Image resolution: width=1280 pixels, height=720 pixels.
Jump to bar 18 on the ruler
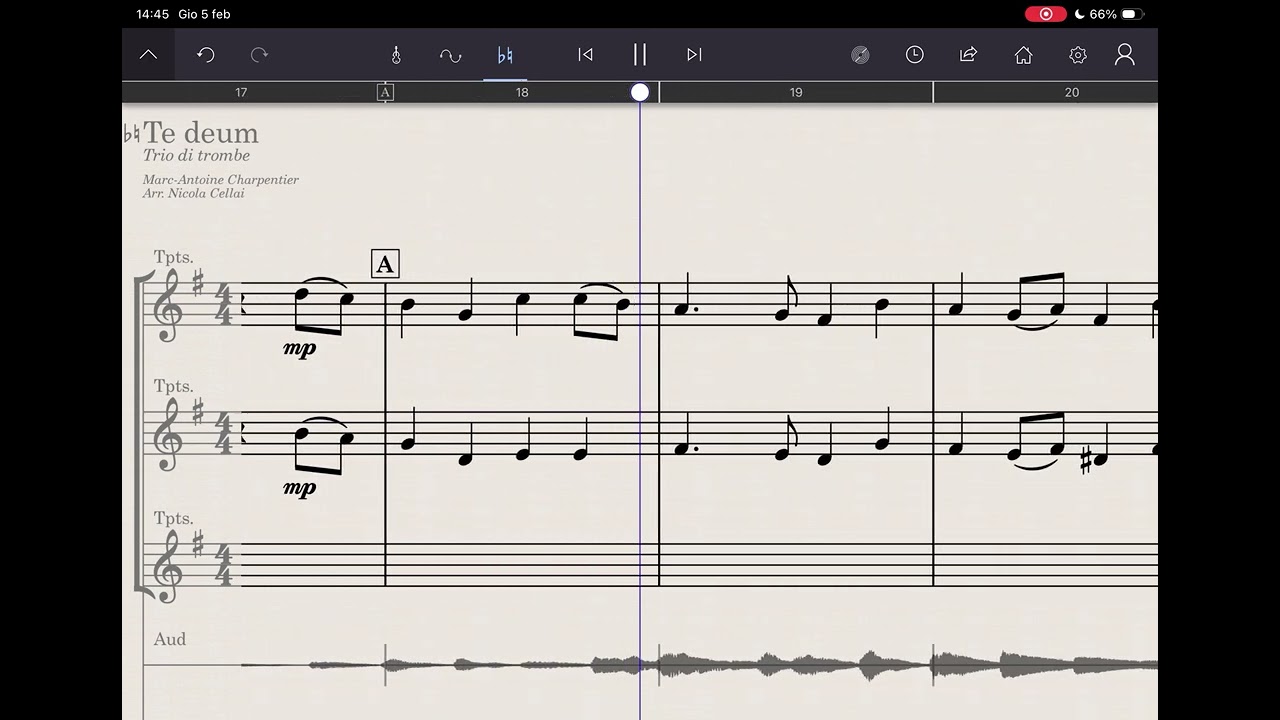(x=522, y=92)
